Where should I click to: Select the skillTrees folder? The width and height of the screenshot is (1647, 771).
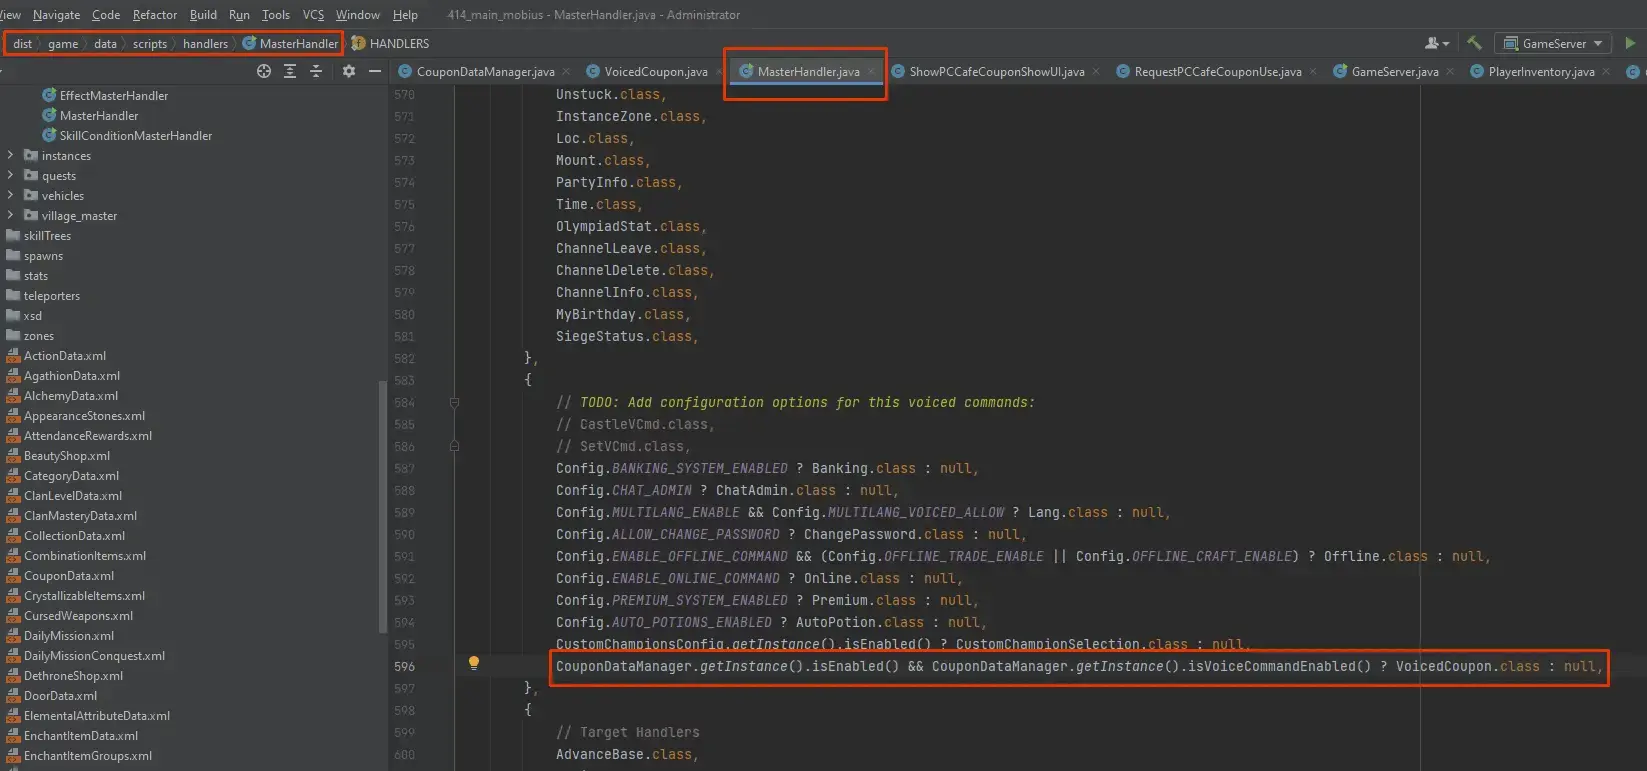[47, 235]
